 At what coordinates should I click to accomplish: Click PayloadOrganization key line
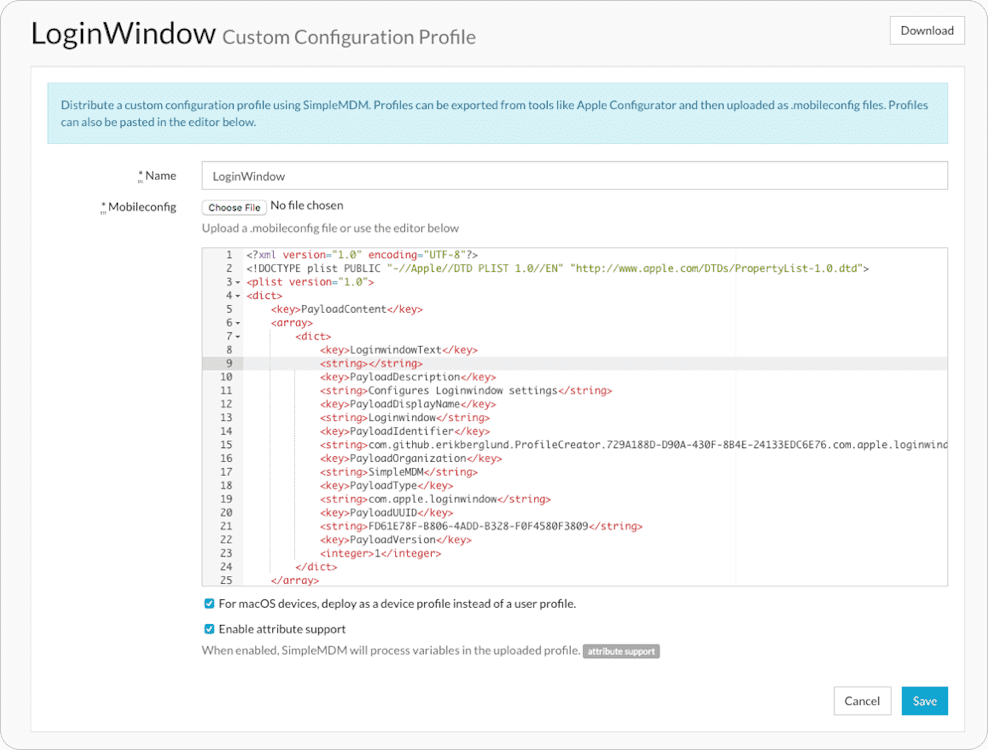(x=411, y=458)
